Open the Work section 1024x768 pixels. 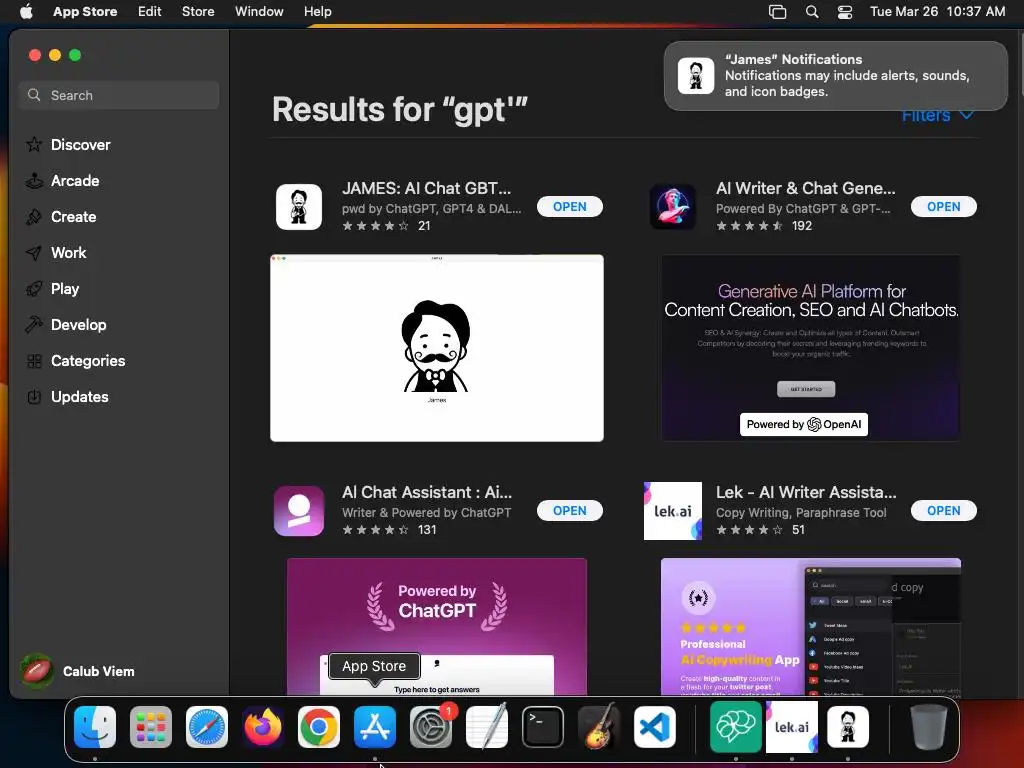click(56, 252)
